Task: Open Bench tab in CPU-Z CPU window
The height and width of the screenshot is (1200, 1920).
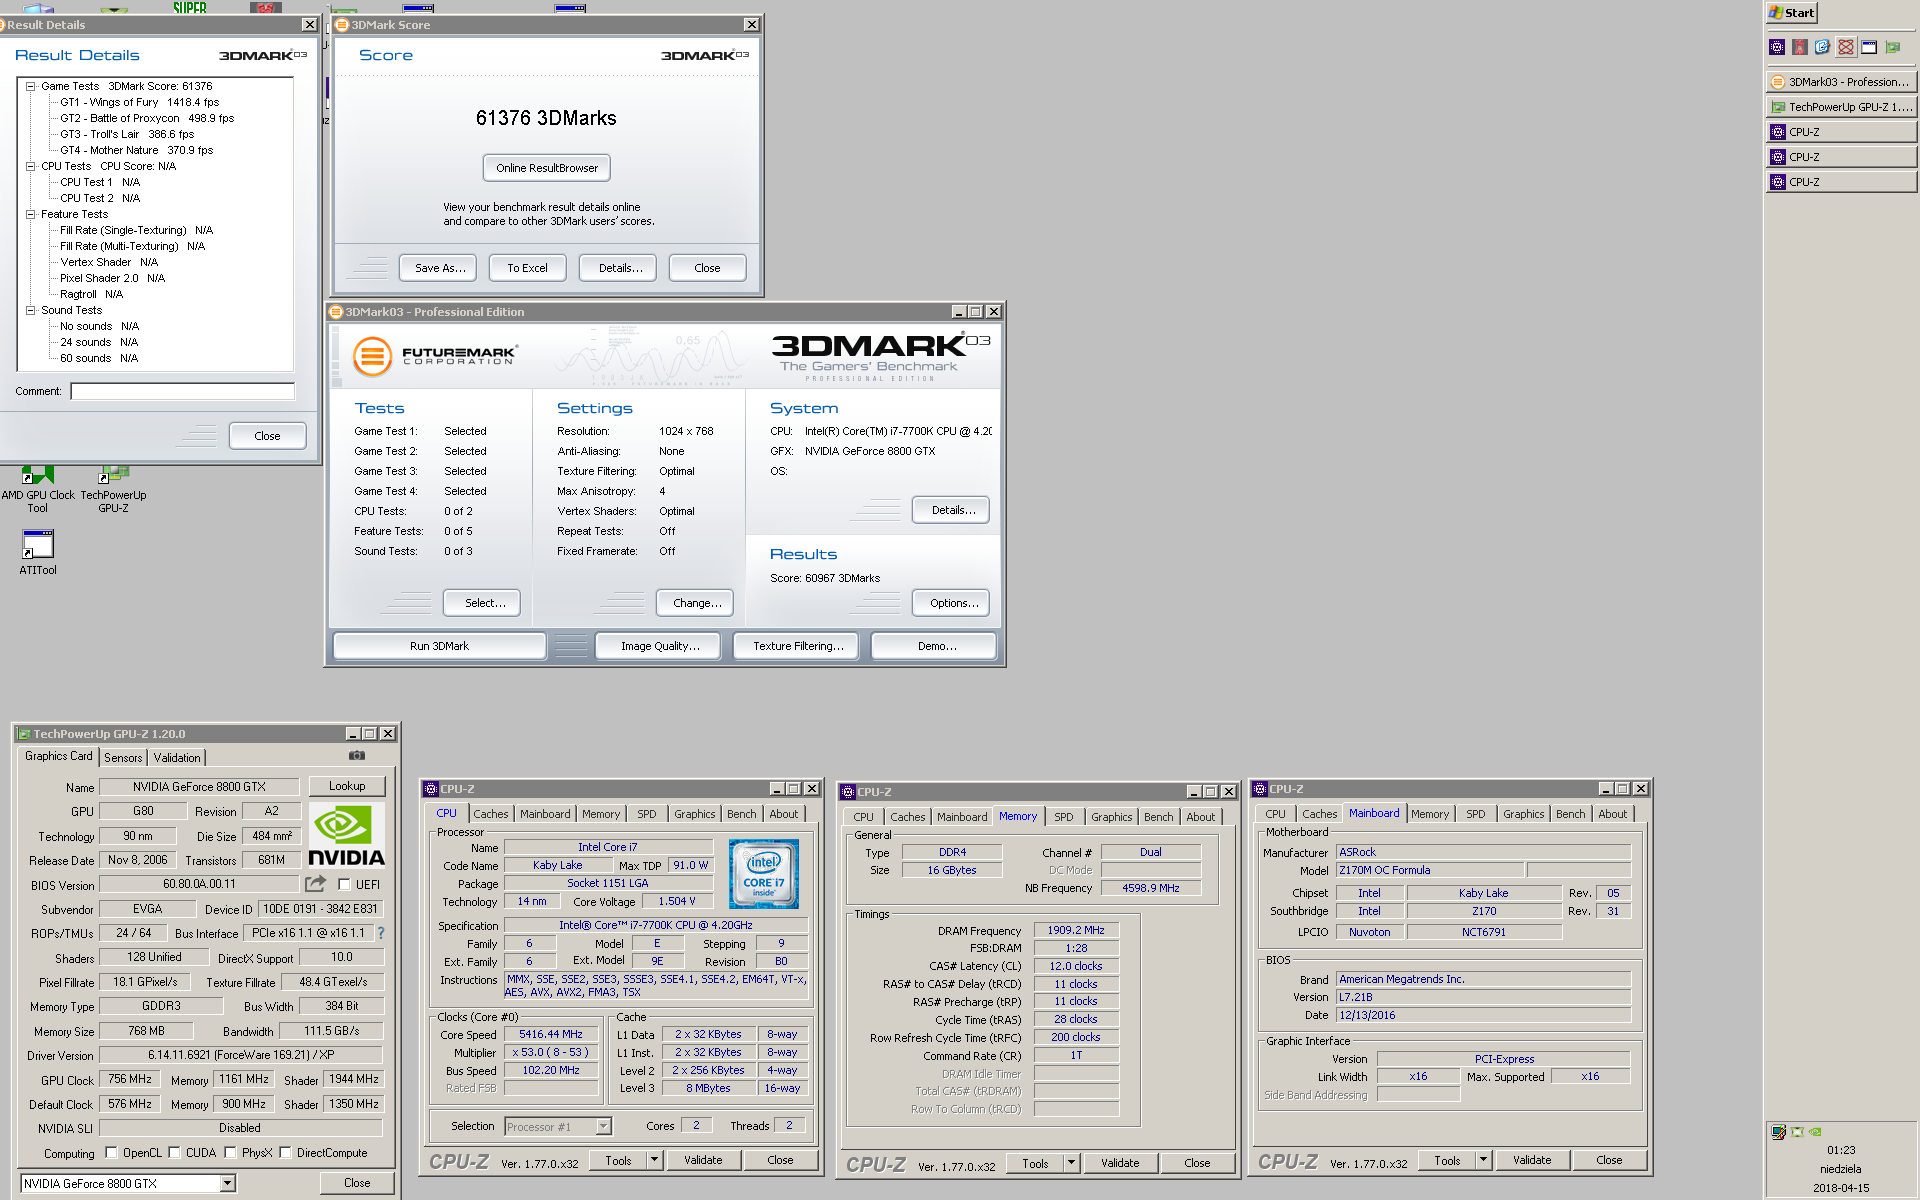Action: (741, 814)
